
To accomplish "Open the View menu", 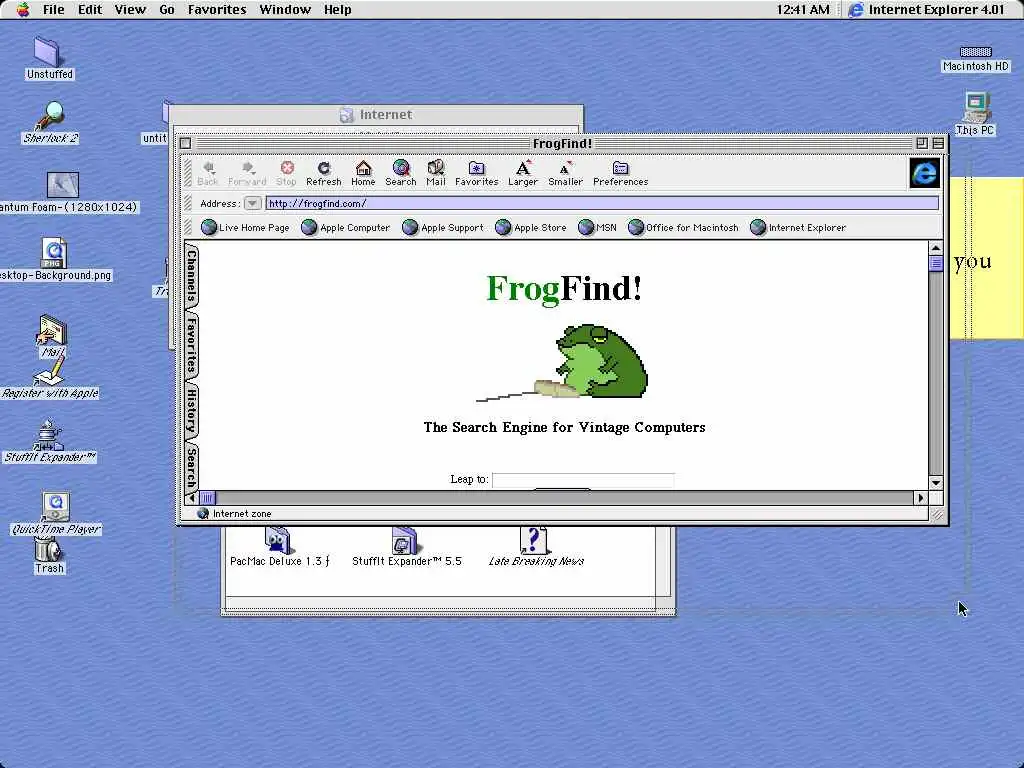I will [x=130, y=9].
